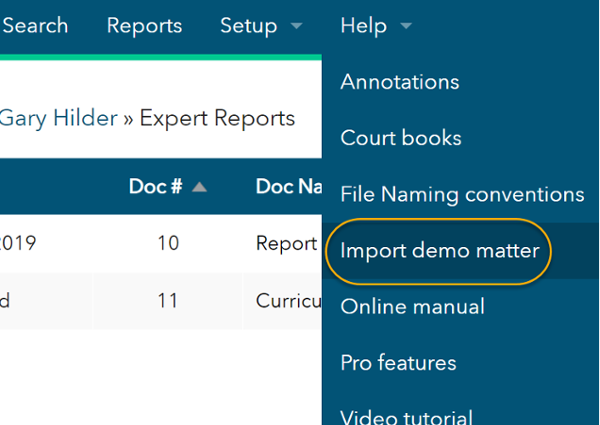
Task: Open Court books help entry
Action: (x=401, y=138)
